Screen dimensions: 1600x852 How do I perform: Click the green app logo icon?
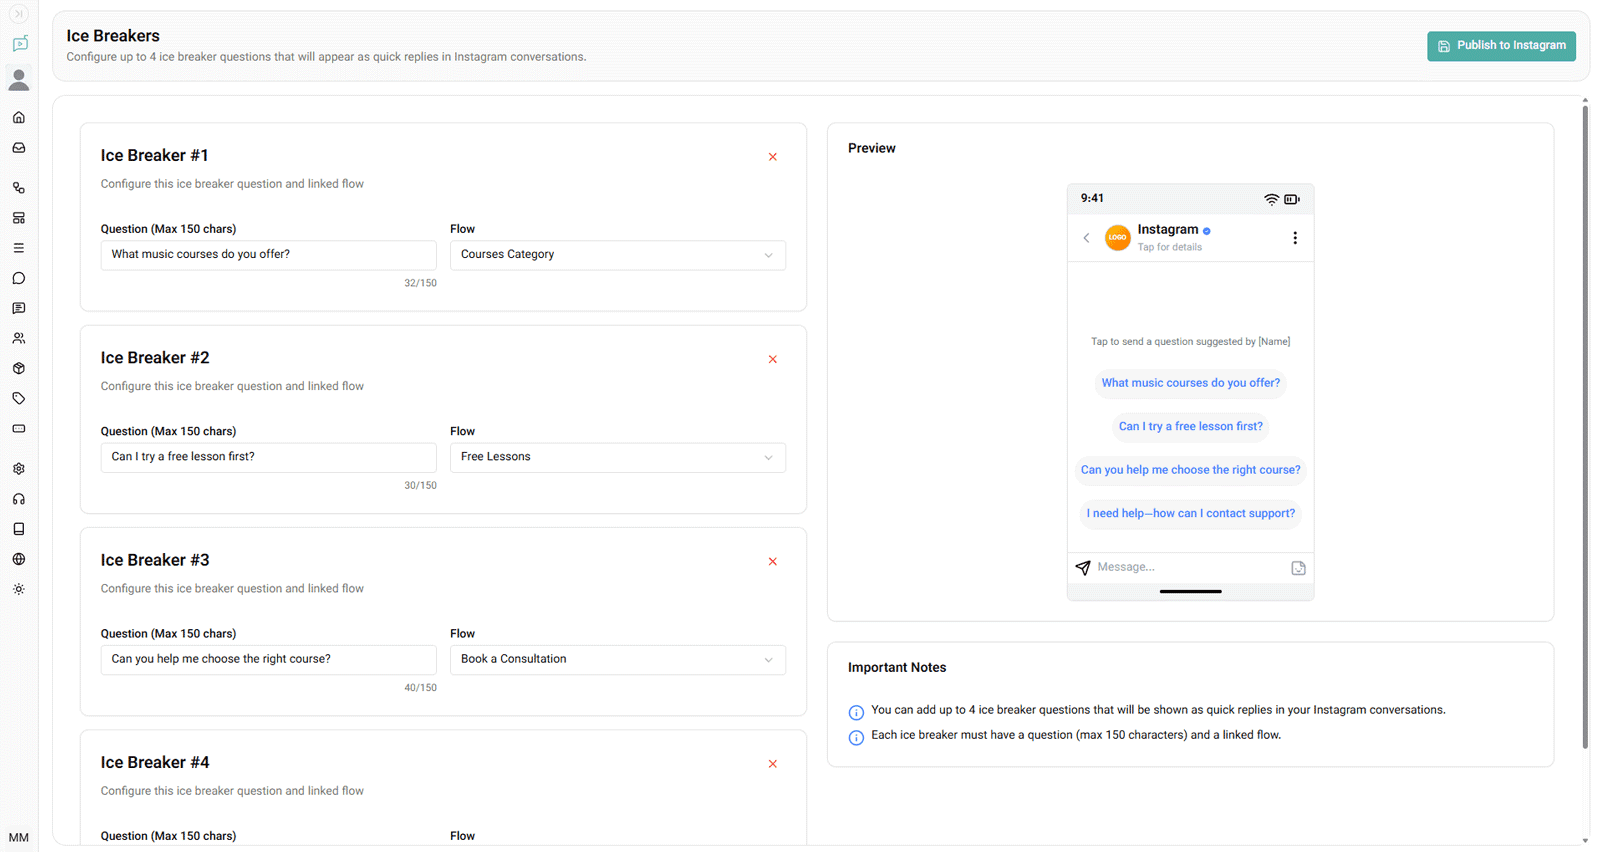(19, 44)
